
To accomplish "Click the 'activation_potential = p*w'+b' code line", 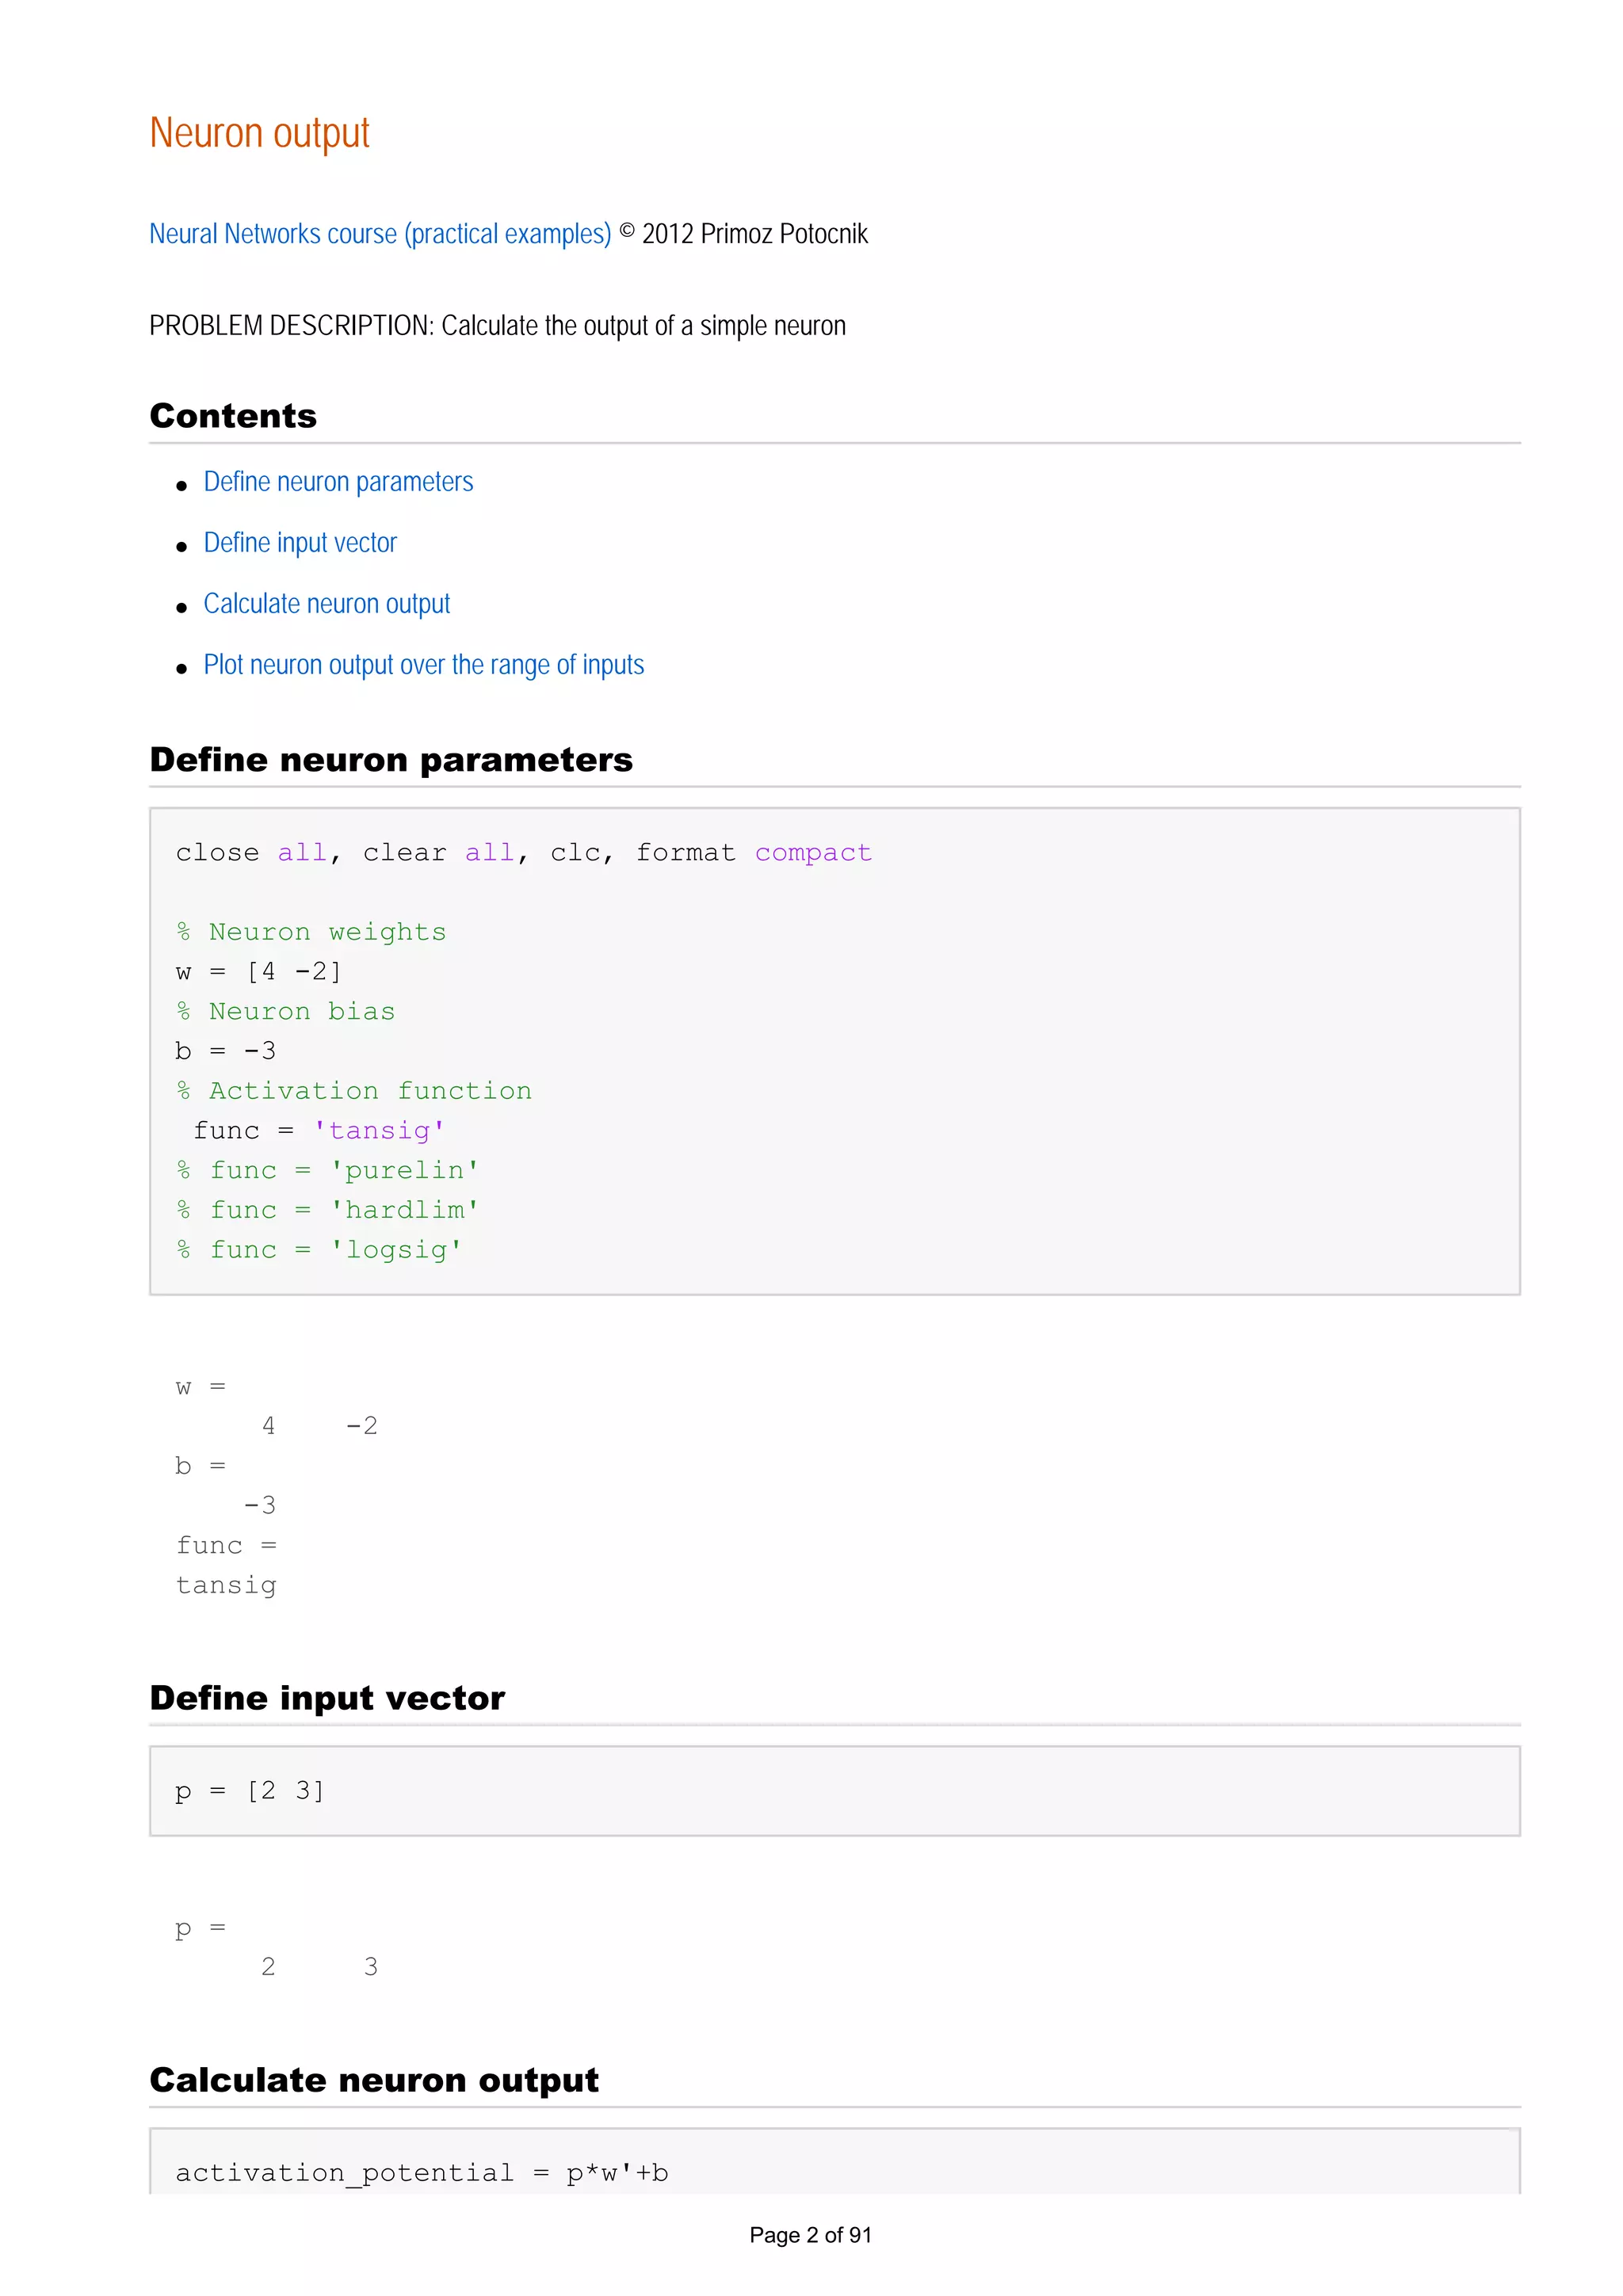I will [421, 2173].
